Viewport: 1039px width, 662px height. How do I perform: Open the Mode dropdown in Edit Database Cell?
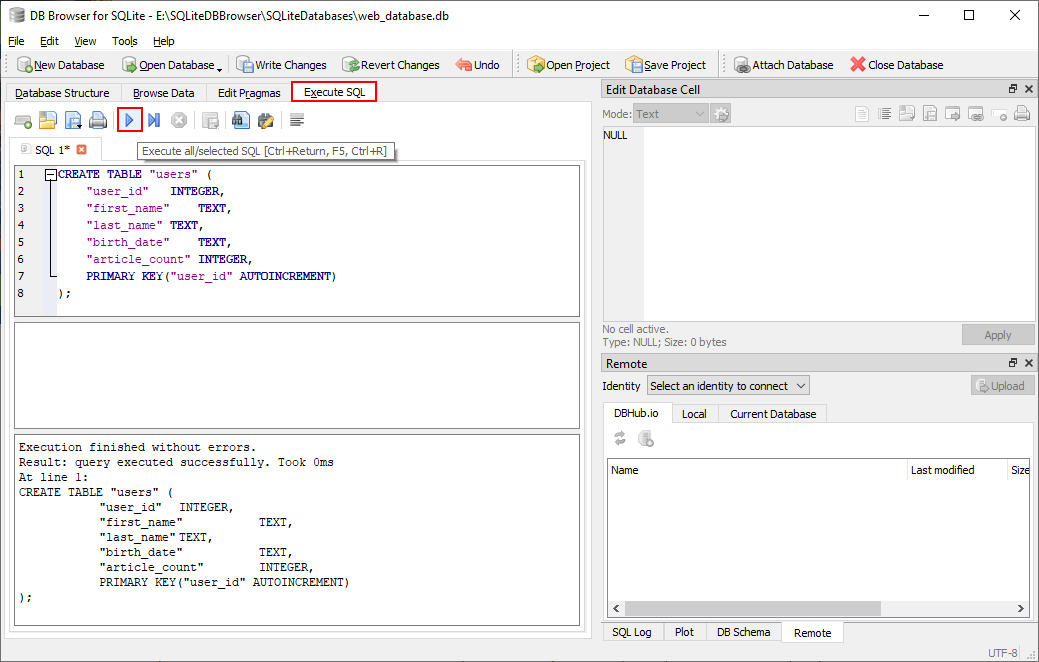click(x=669, y=113)
